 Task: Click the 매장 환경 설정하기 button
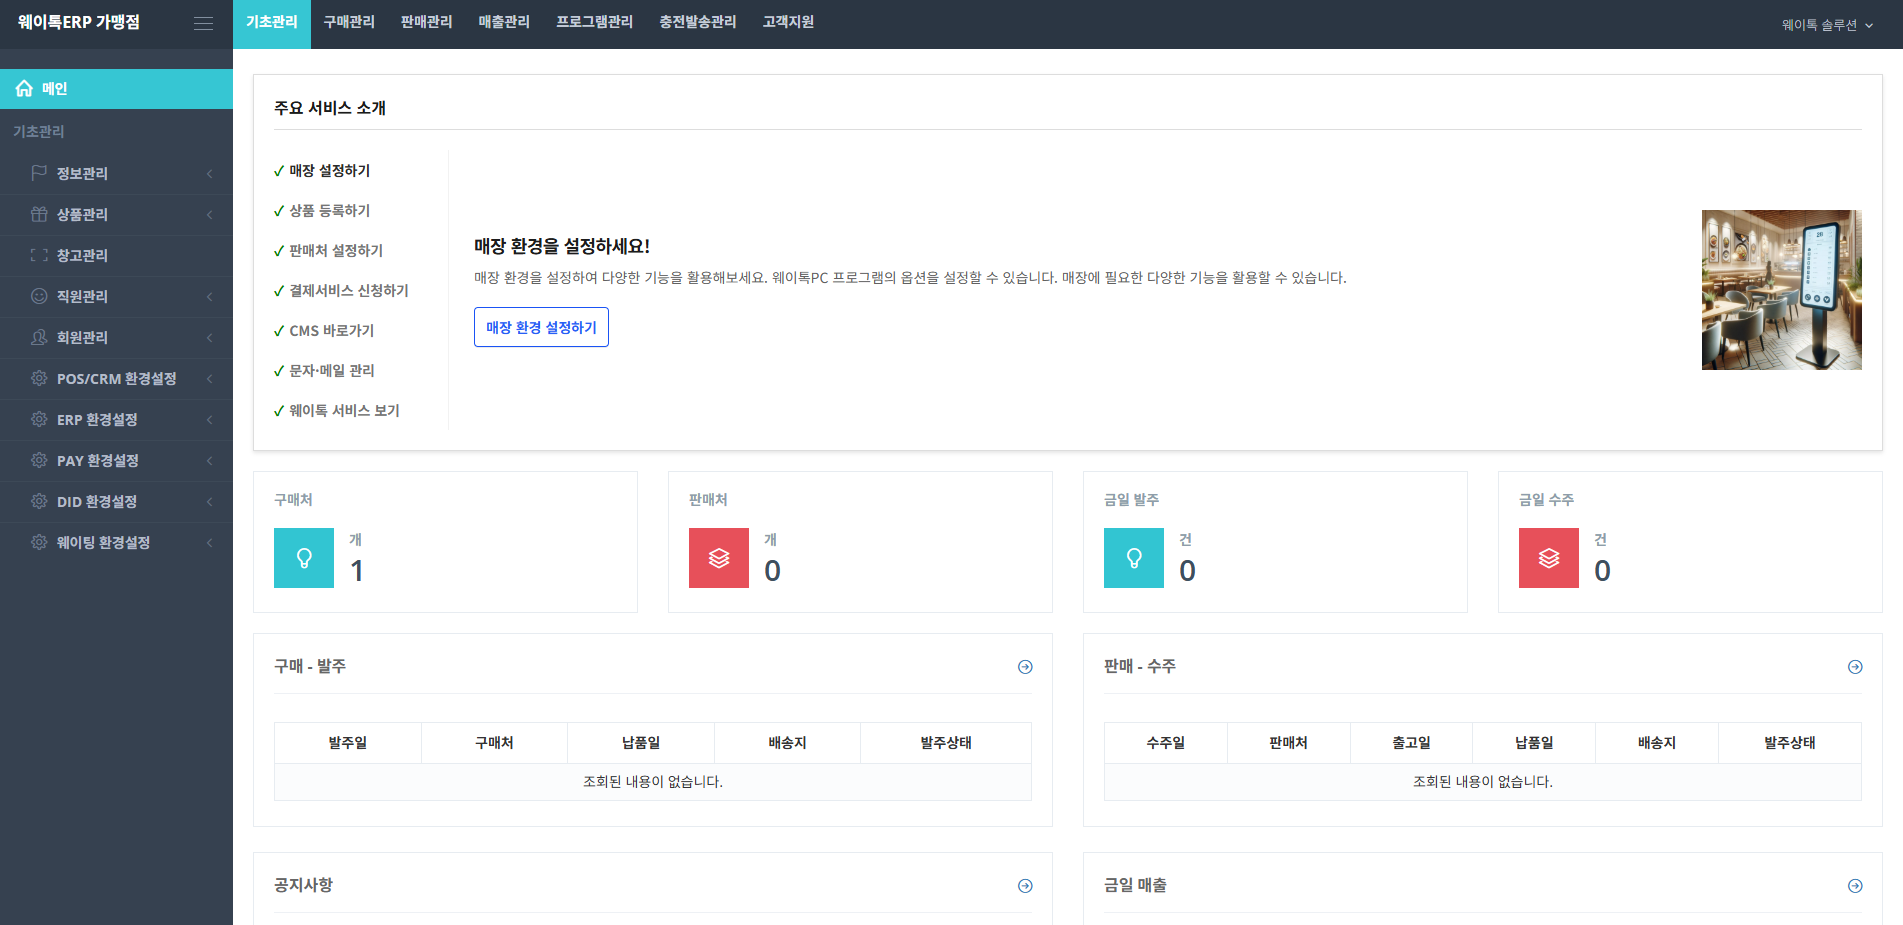click(541, 327)
